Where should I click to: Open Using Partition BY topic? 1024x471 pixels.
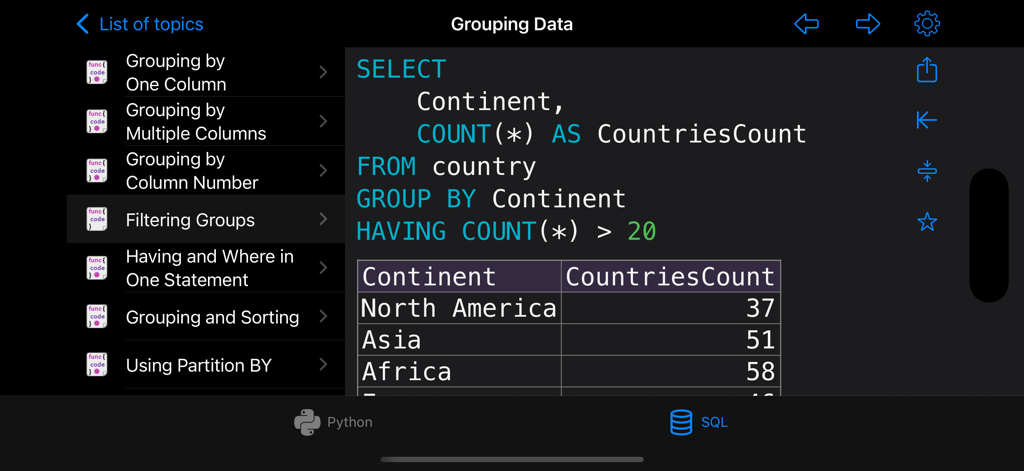[x=206, y=365]
